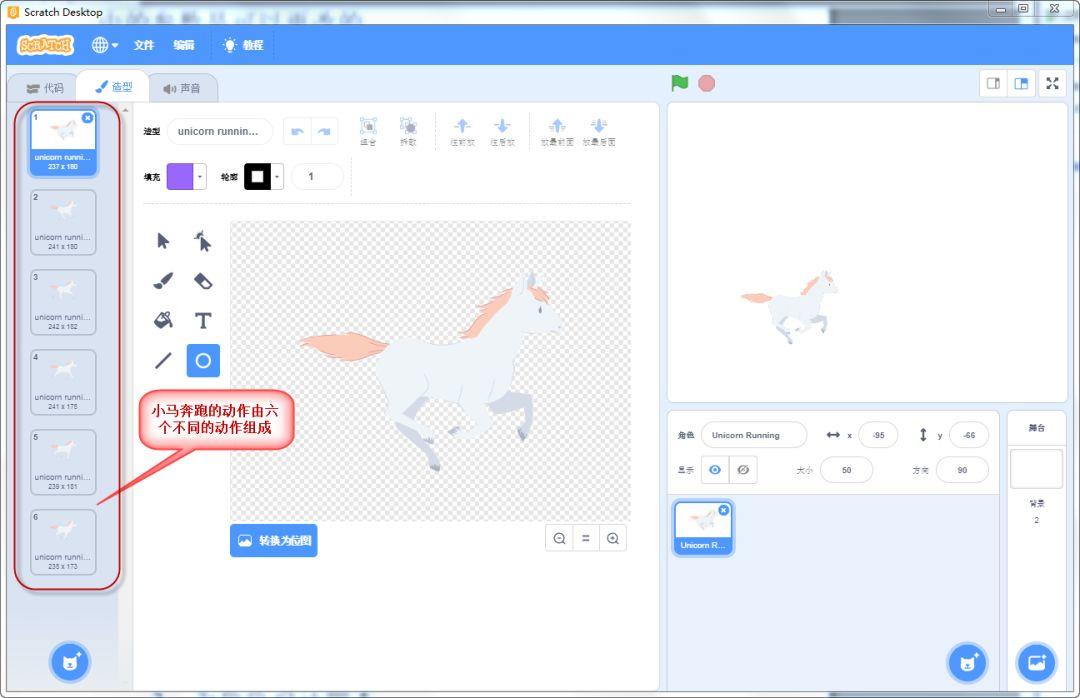Switch to large stage layout
Image resolution: width=1080 pixels, height=698 pixels.
[x=1021, y=83]
